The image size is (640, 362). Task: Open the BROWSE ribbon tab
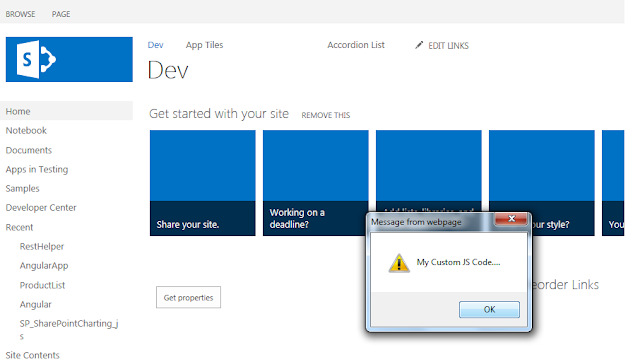click(20, 14)
